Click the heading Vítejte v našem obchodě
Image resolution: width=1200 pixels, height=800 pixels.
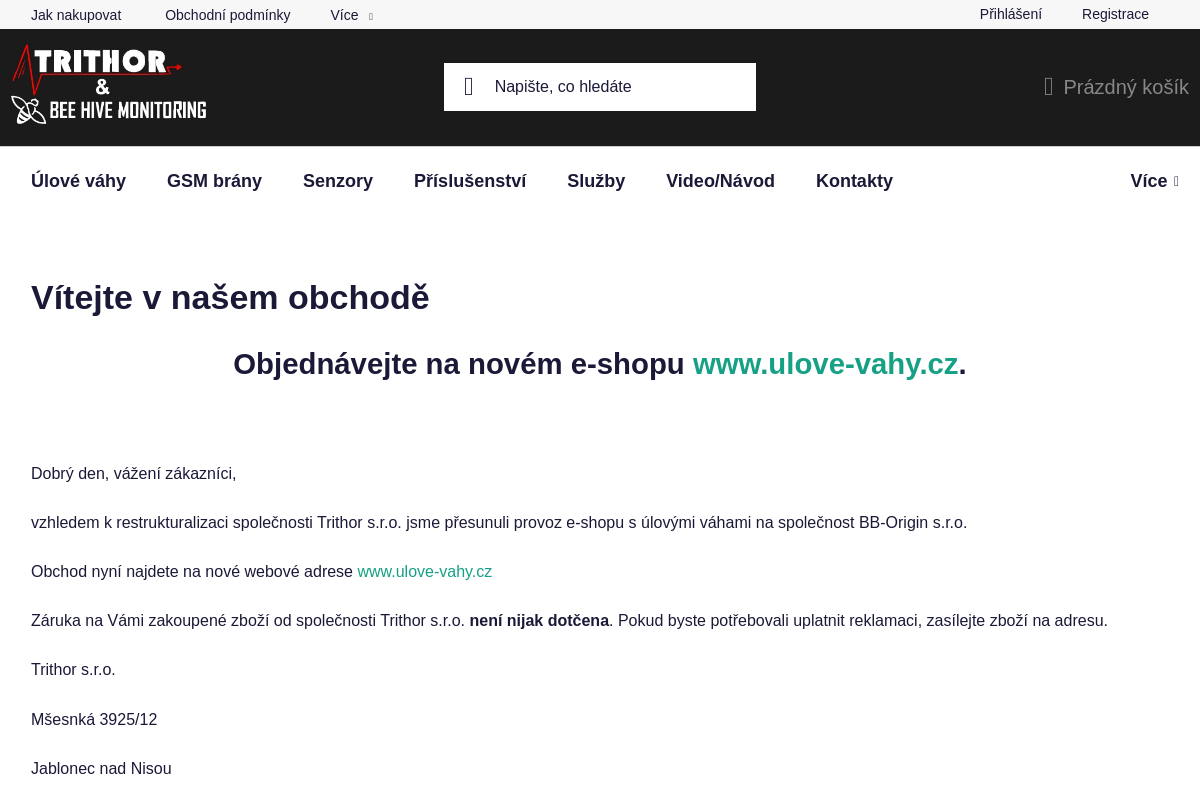(230, 298)
